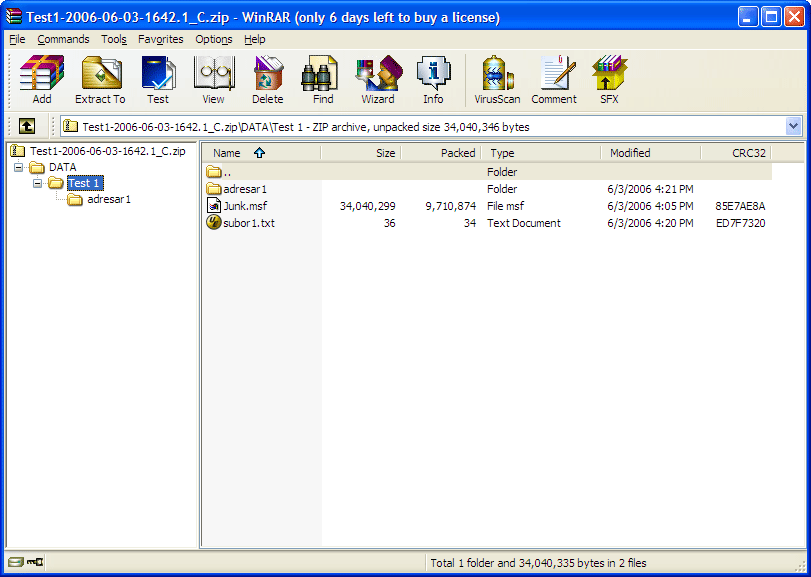Click the disk icon in status bar
The image size is (811, 577).
16,562
